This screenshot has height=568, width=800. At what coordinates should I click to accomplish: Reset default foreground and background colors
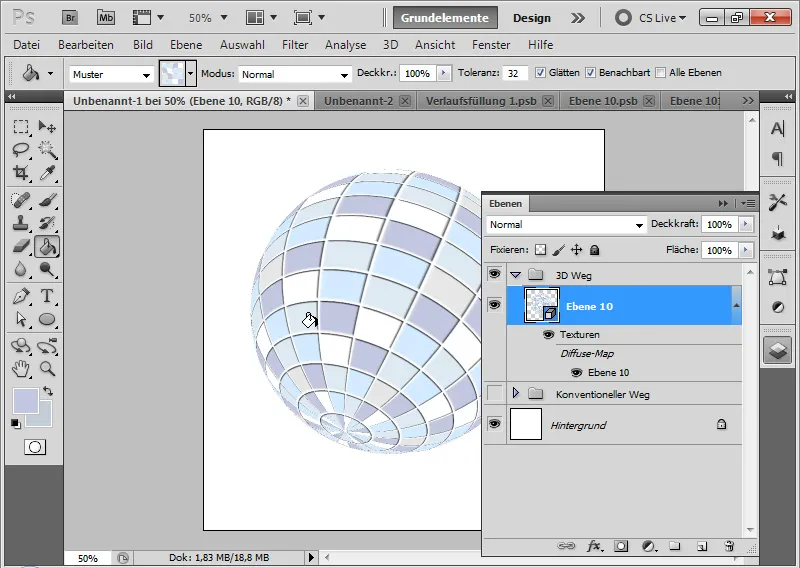click(x=16, y=424)
